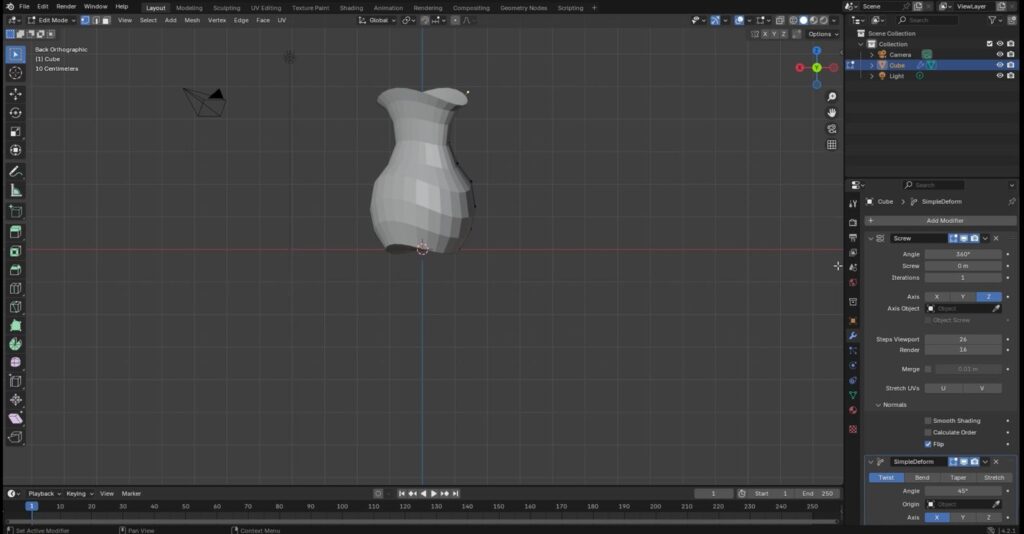Screen dimensions: 1024x534
Task: Select the Move tool in the toolbar
Action: 15,93
